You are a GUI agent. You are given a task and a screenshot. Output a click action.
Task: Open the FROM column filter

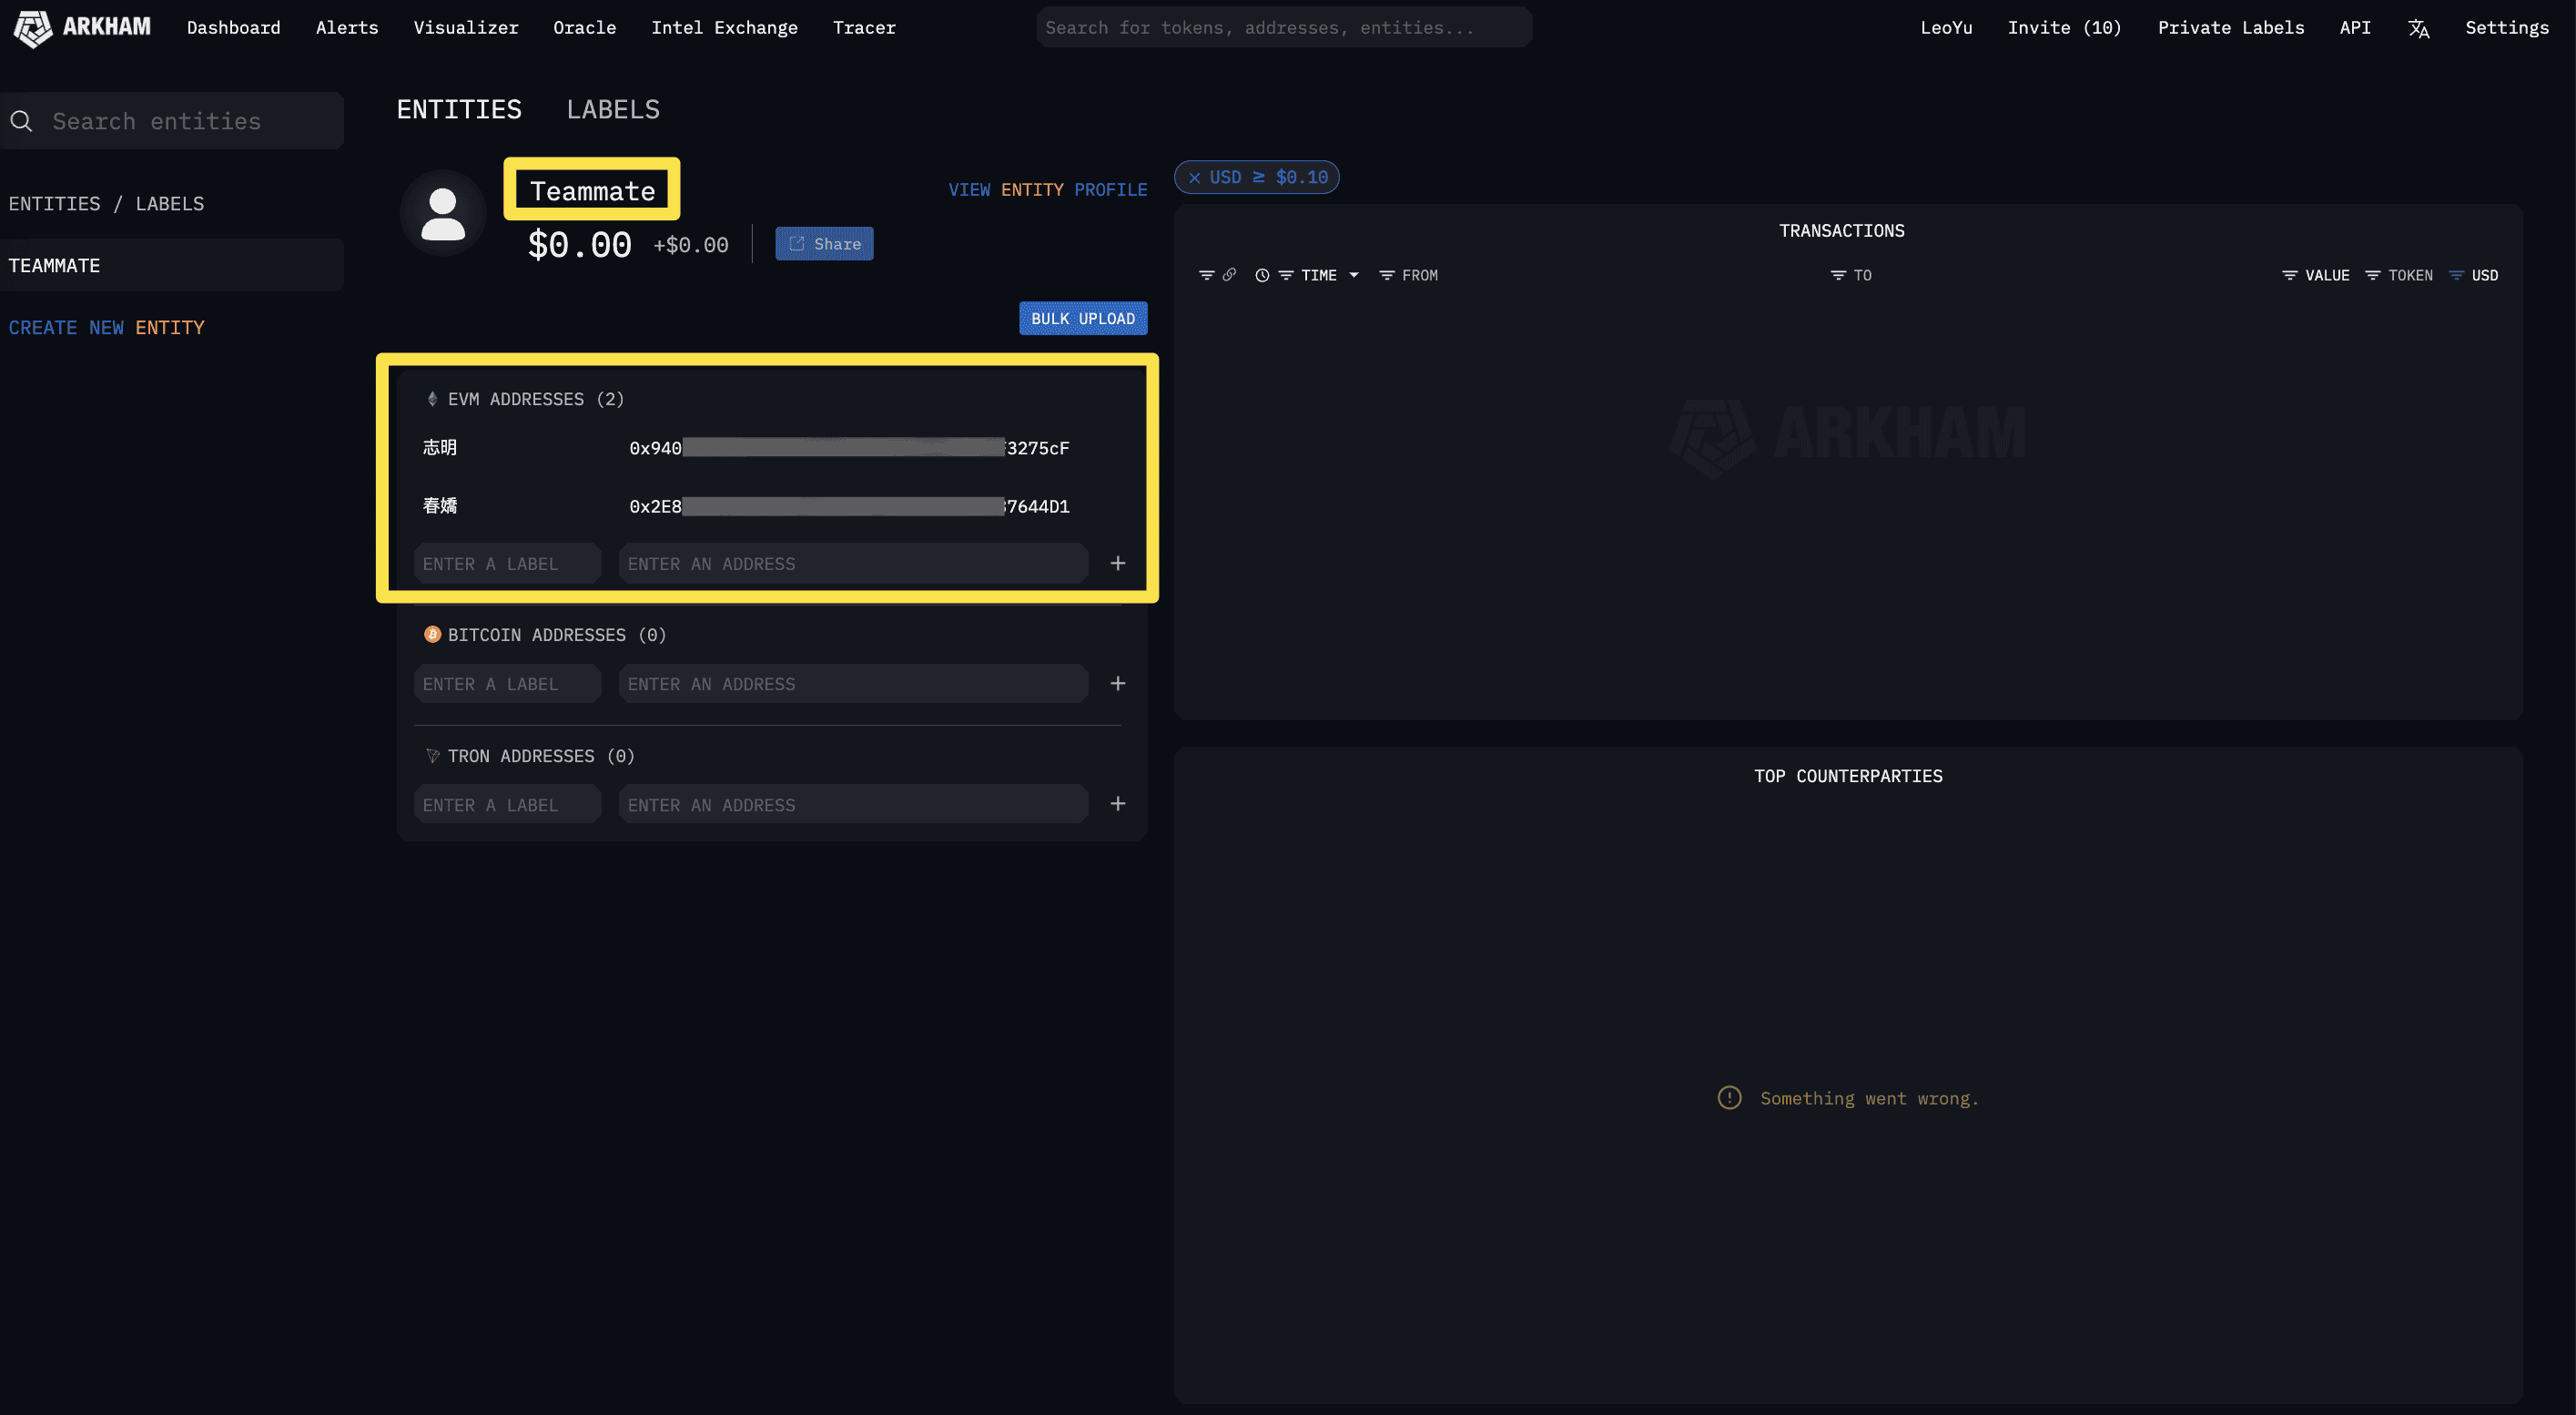1386,275
